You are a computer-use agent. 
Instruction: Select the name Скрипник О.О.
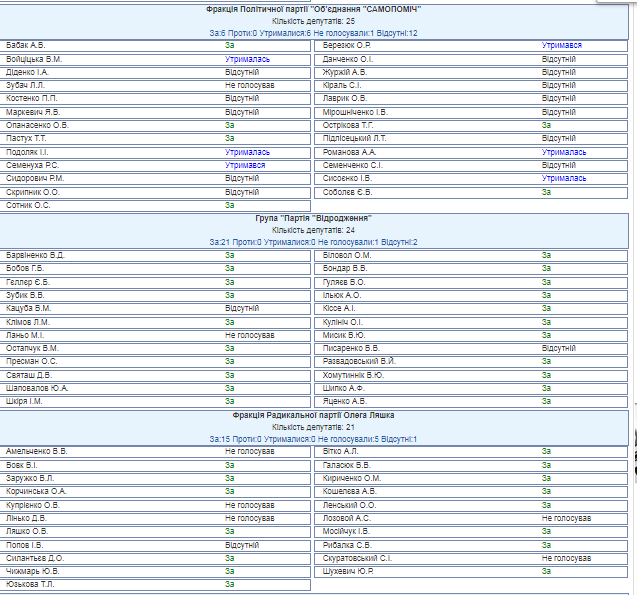click(x=32, y=192)
